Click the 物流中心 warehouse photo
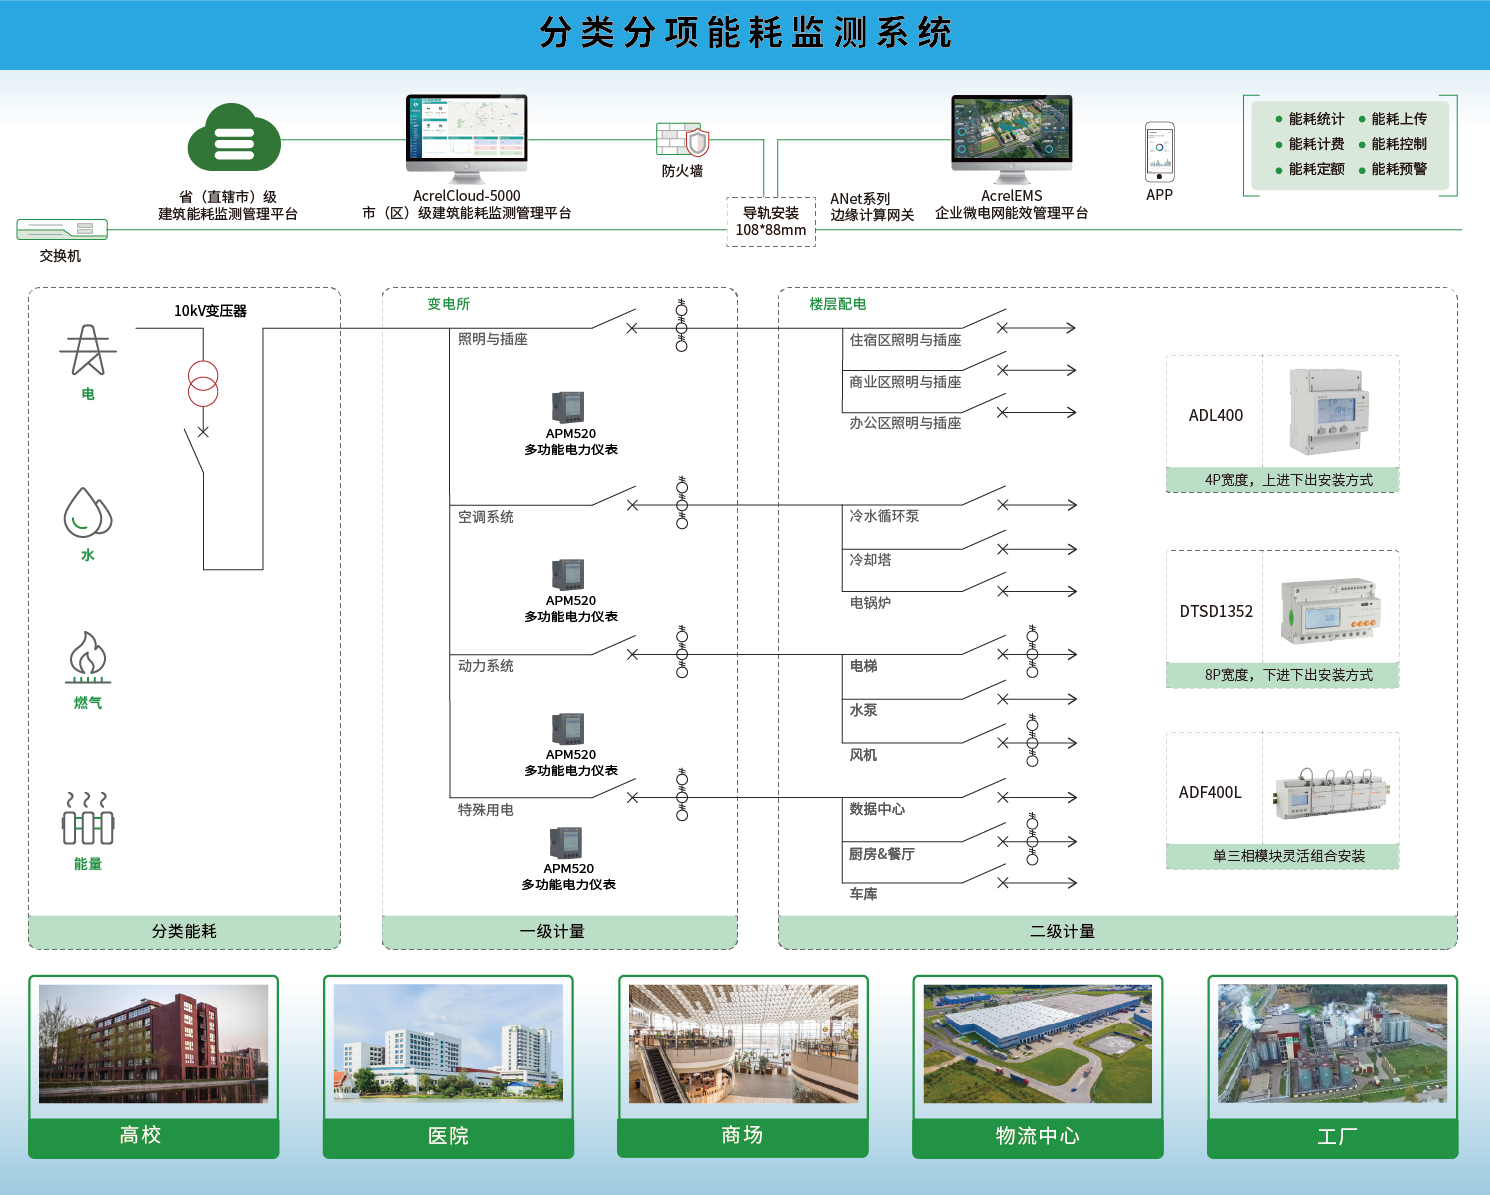The height and width of the screenshot is (1195, 1490). click(1038, 1044)
